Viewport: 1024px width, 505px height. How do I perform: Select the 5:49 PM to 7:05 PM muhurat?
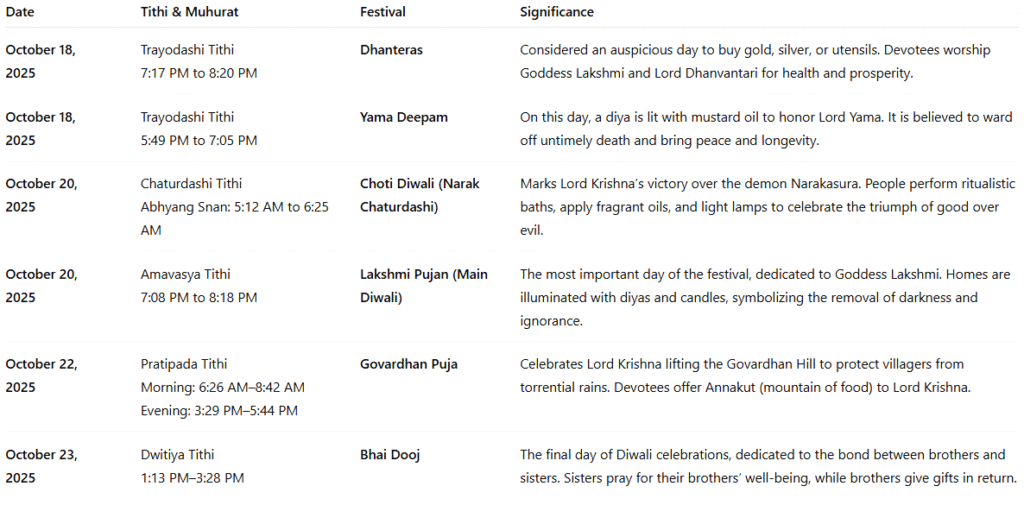coord(199,141)
